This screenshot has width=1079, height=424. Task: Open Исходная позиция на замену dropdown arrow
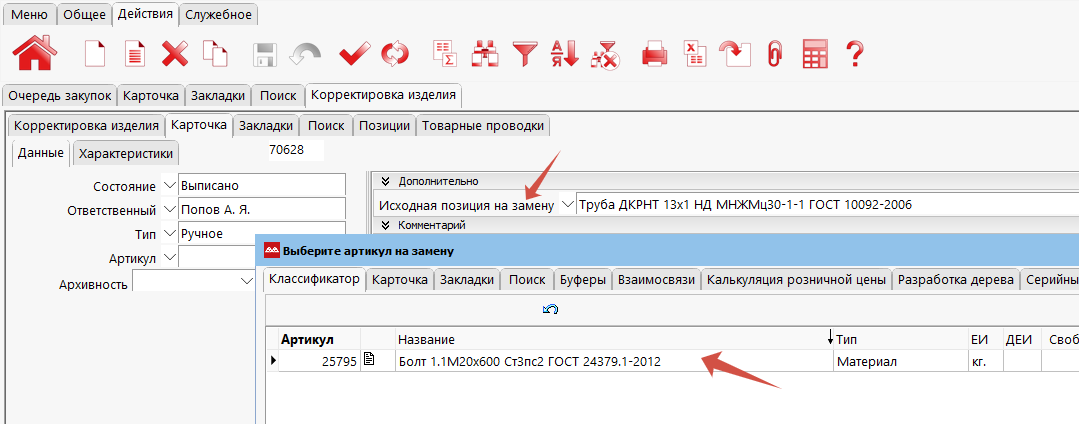coord(567,204)
